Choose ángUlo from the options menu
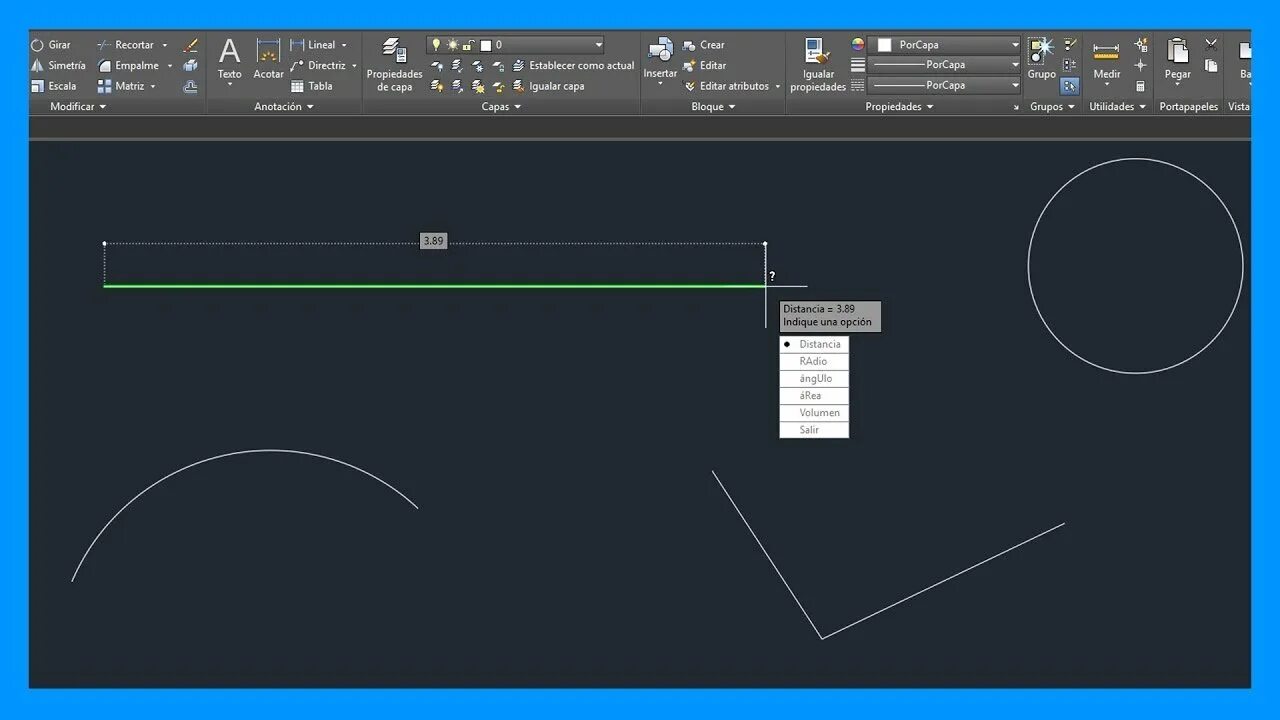This screenshot has width=1280, height=720. pos(814,378)
